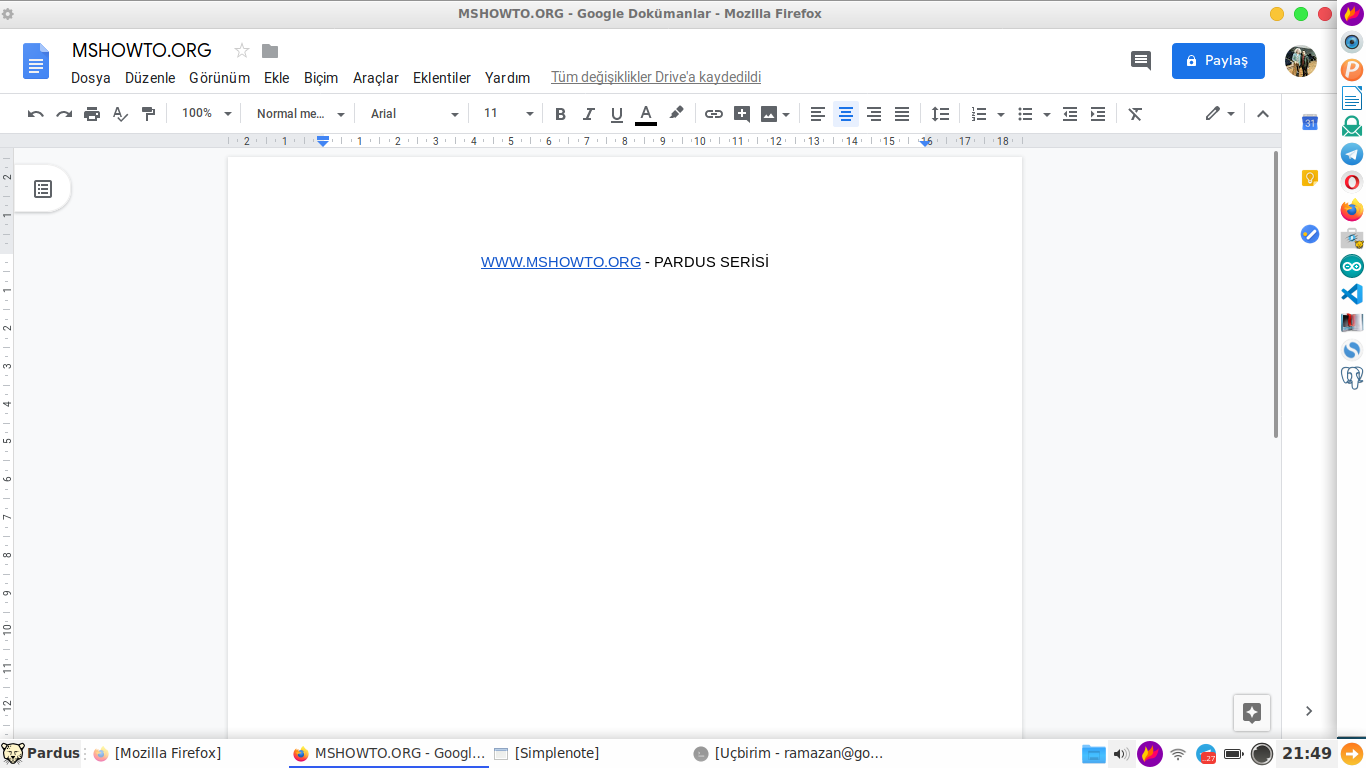Expand bulleted list style arrow
The image size is (1366, 768).
click(x=1047, y=115)
